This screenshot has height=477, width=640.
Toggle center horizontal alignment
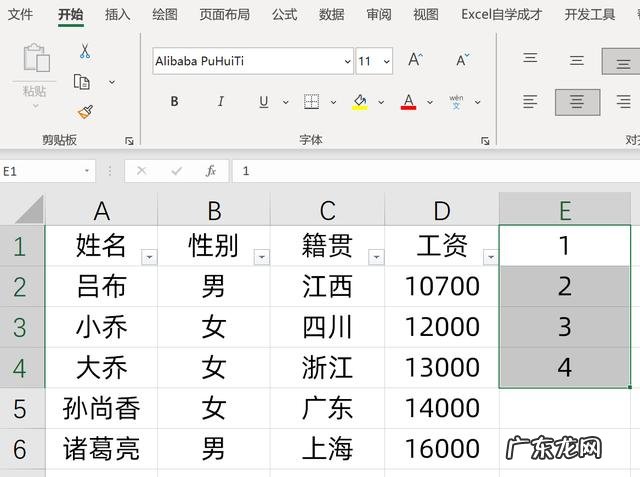click(x=577, y=102)
